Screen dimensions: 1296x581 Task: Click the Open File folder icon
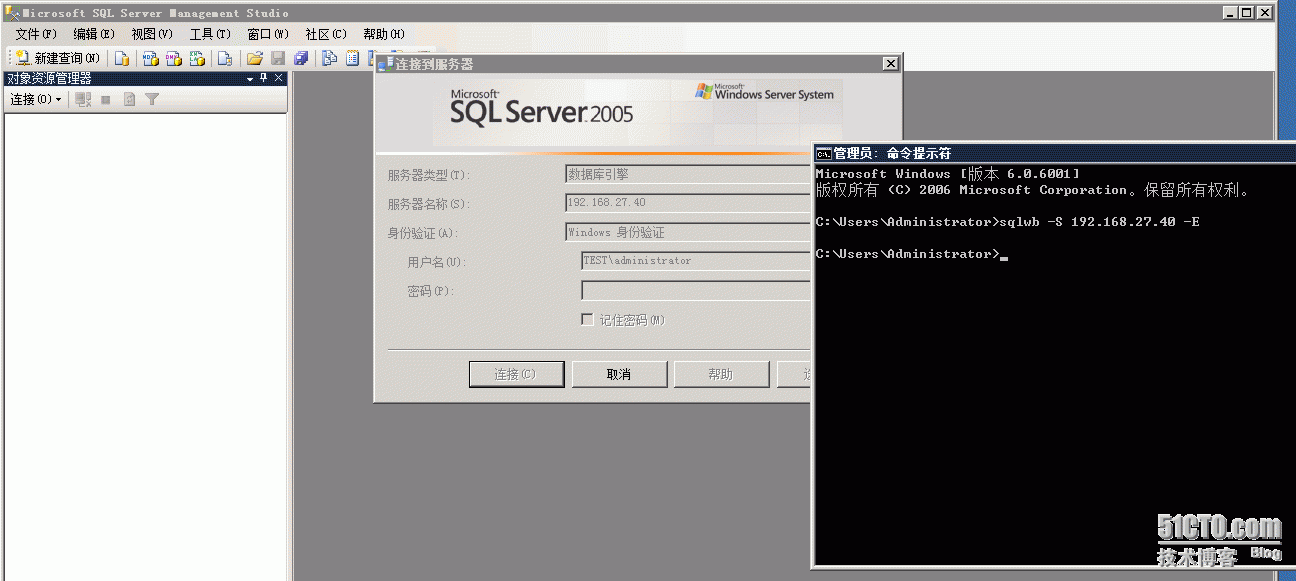(255, 58)
